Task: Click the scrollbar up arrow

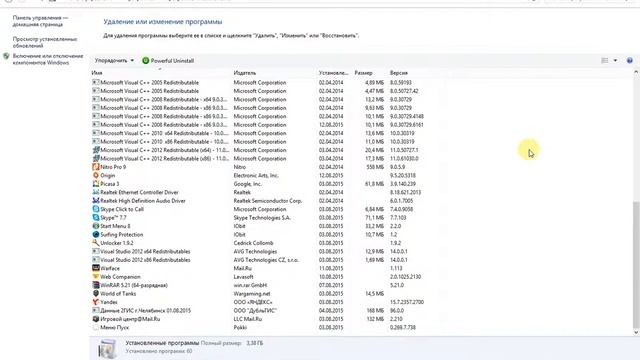Action: tap(636, 72)
